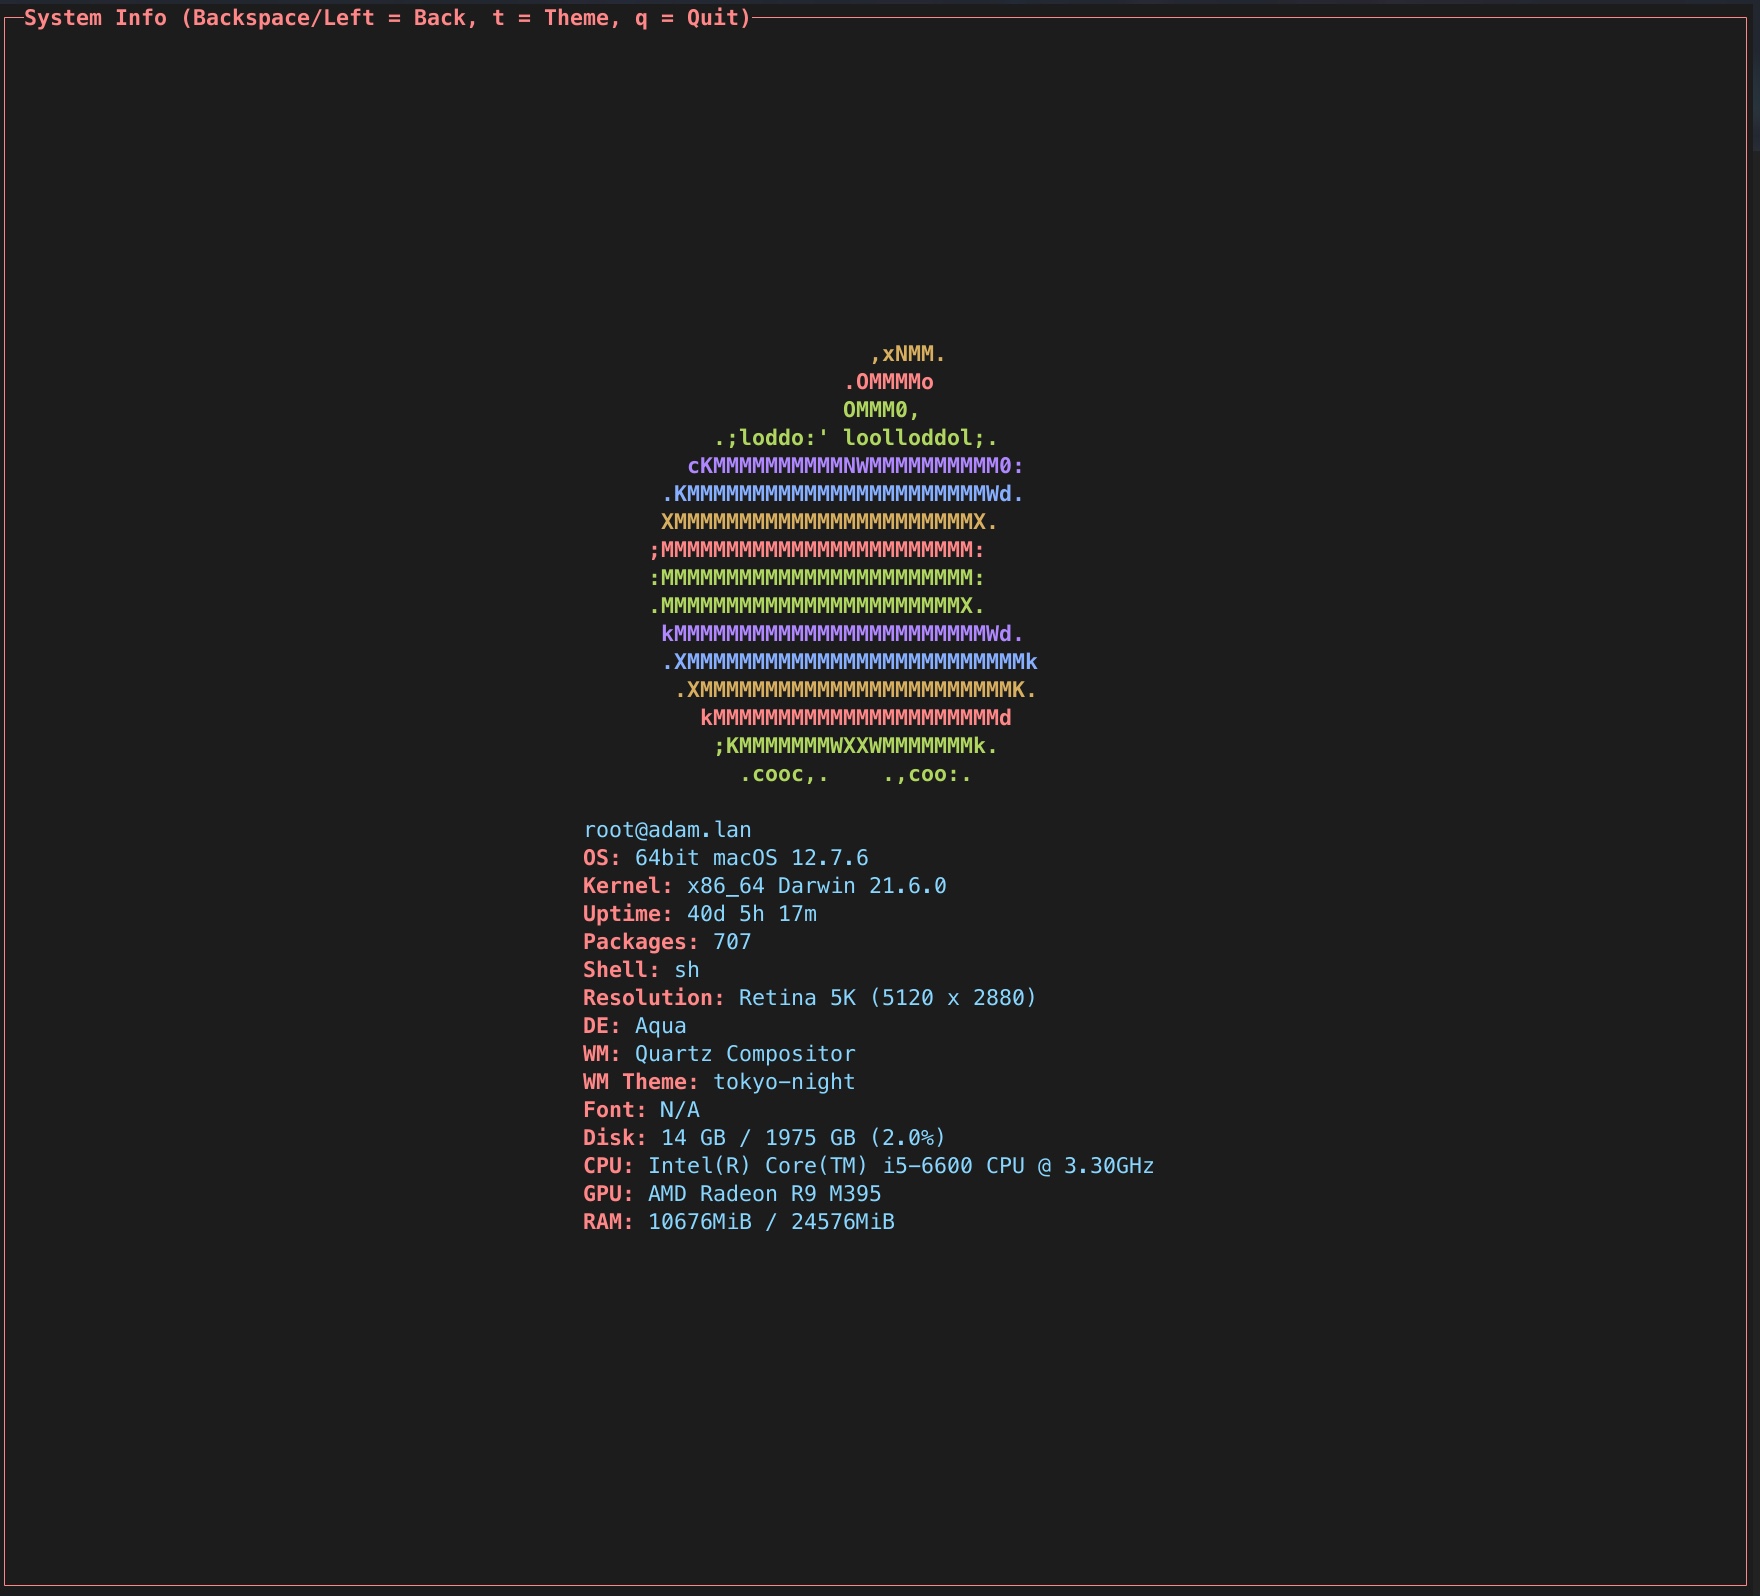Click the WM: Quartz Compositor line
The image size is (1760, 1596).
pos(719,1054)
